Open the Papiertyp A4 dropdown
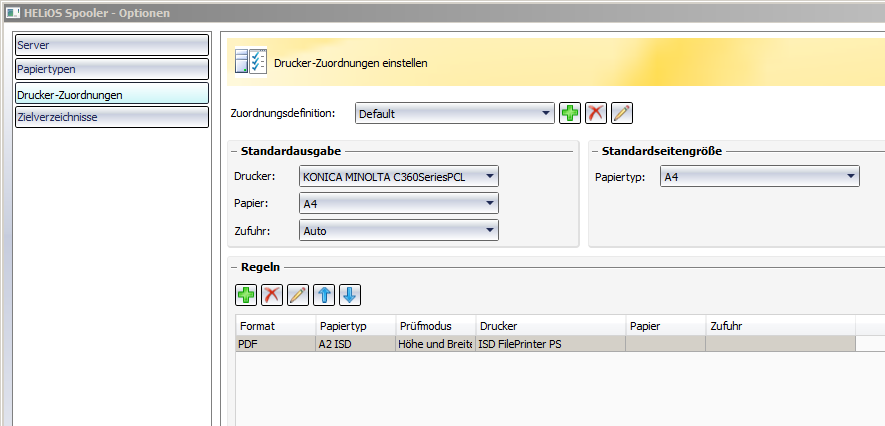The image size is (885, 426). click(760, 177)
